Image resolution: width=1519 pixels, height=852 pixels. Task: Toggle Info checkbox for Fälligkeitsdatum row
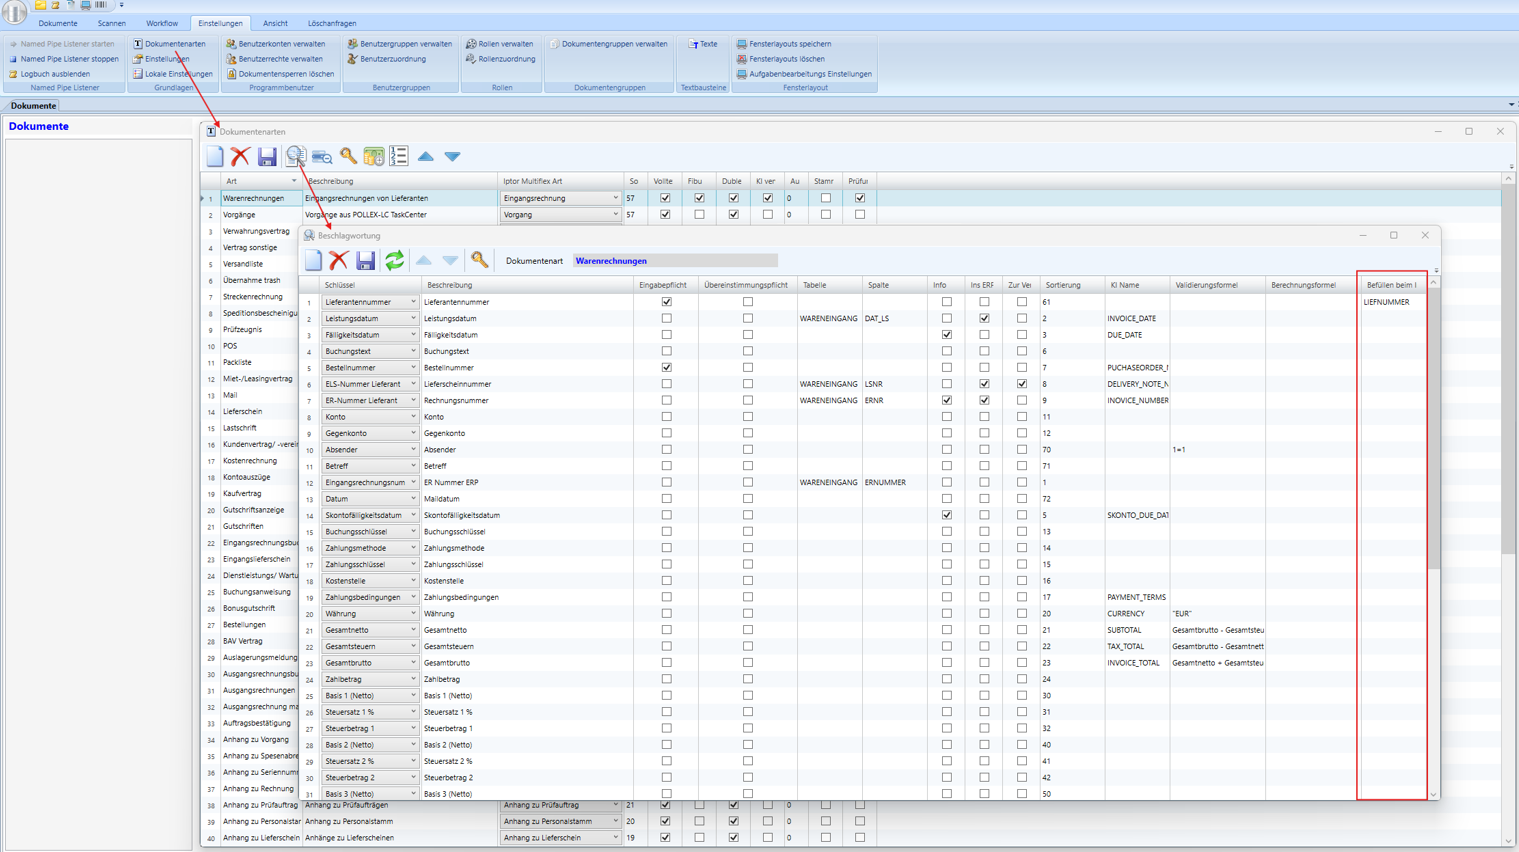coord(947,335)
